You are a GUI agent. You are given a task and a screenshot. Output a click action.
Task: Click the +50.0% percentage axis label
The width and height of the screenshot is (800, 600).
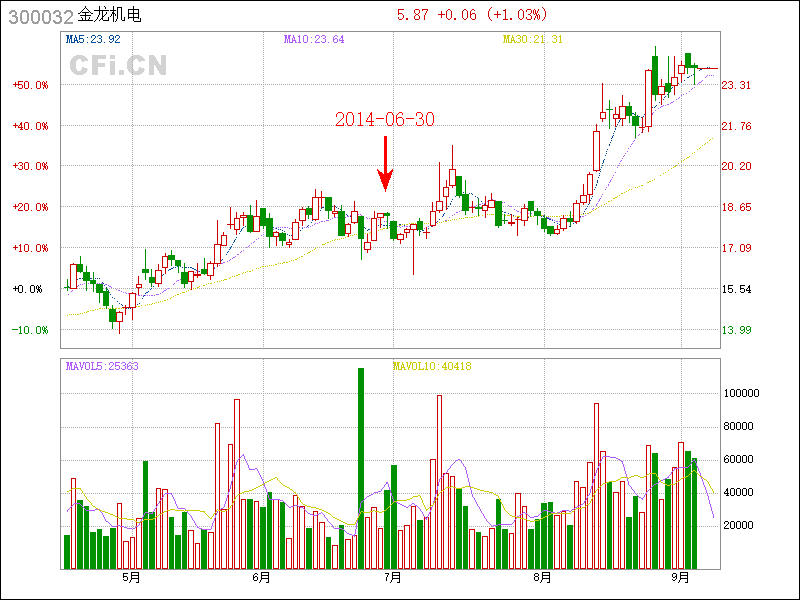tap(30, 86)
